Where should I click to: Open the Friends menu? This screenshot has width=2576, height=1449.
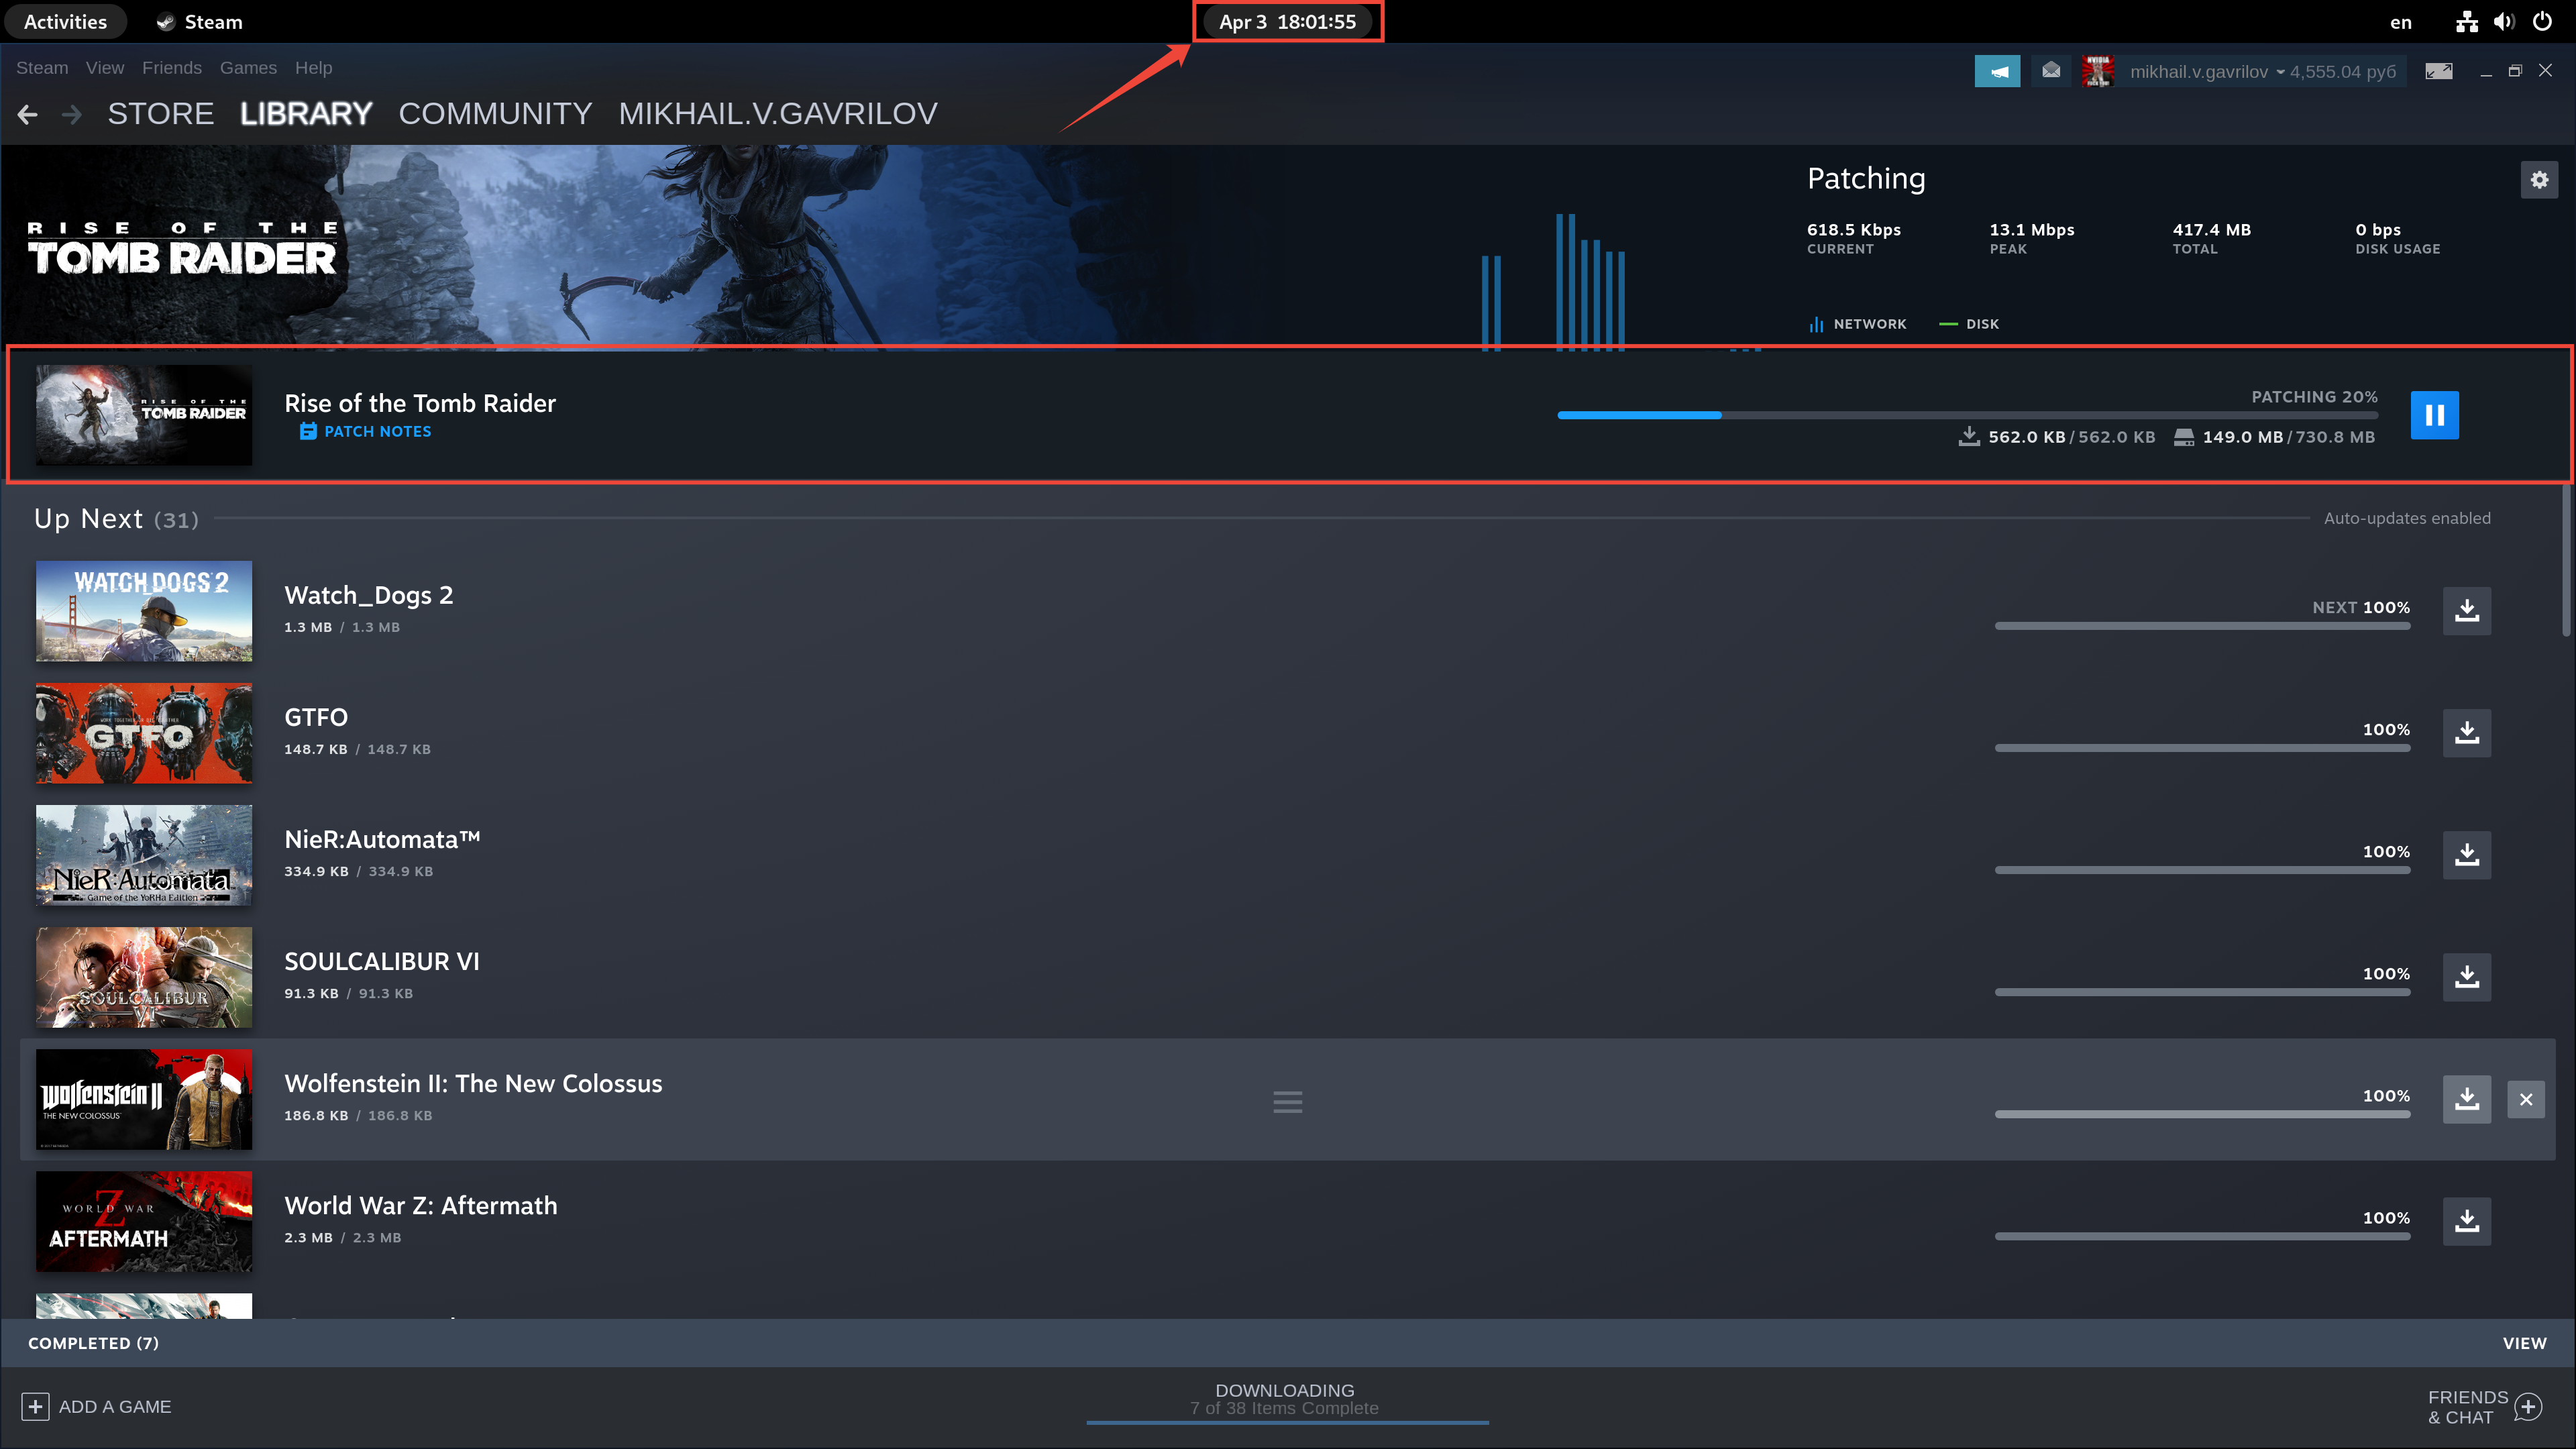coord(172,68)
